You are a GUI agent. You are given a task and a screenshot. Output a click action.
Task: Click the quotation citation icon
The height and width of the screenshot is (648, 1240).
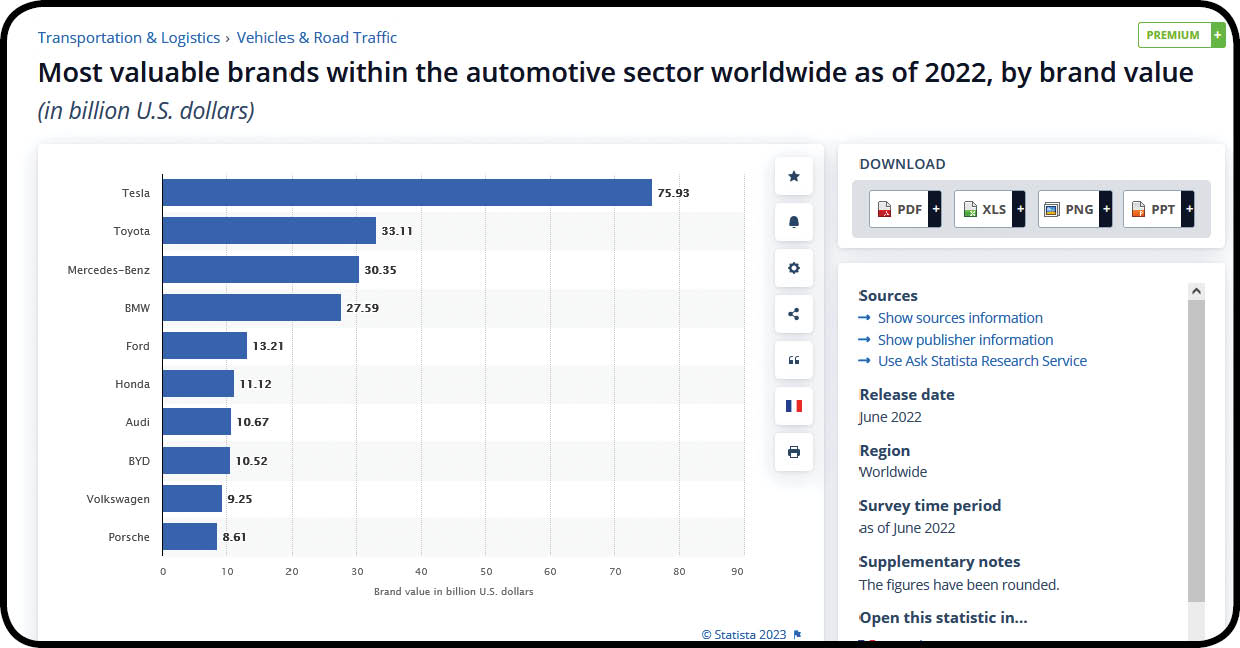coord(794,360)
